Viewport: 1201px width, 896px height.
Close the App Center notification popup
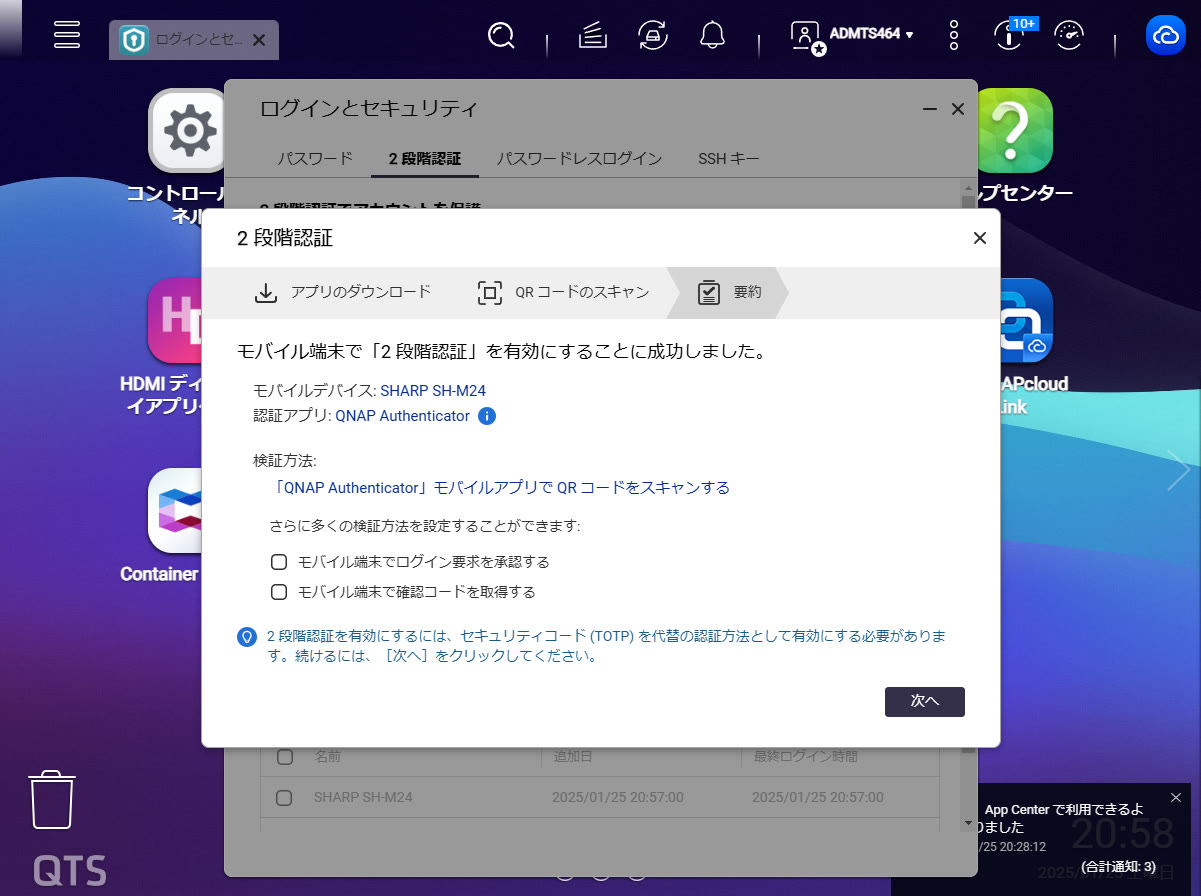1176,797
